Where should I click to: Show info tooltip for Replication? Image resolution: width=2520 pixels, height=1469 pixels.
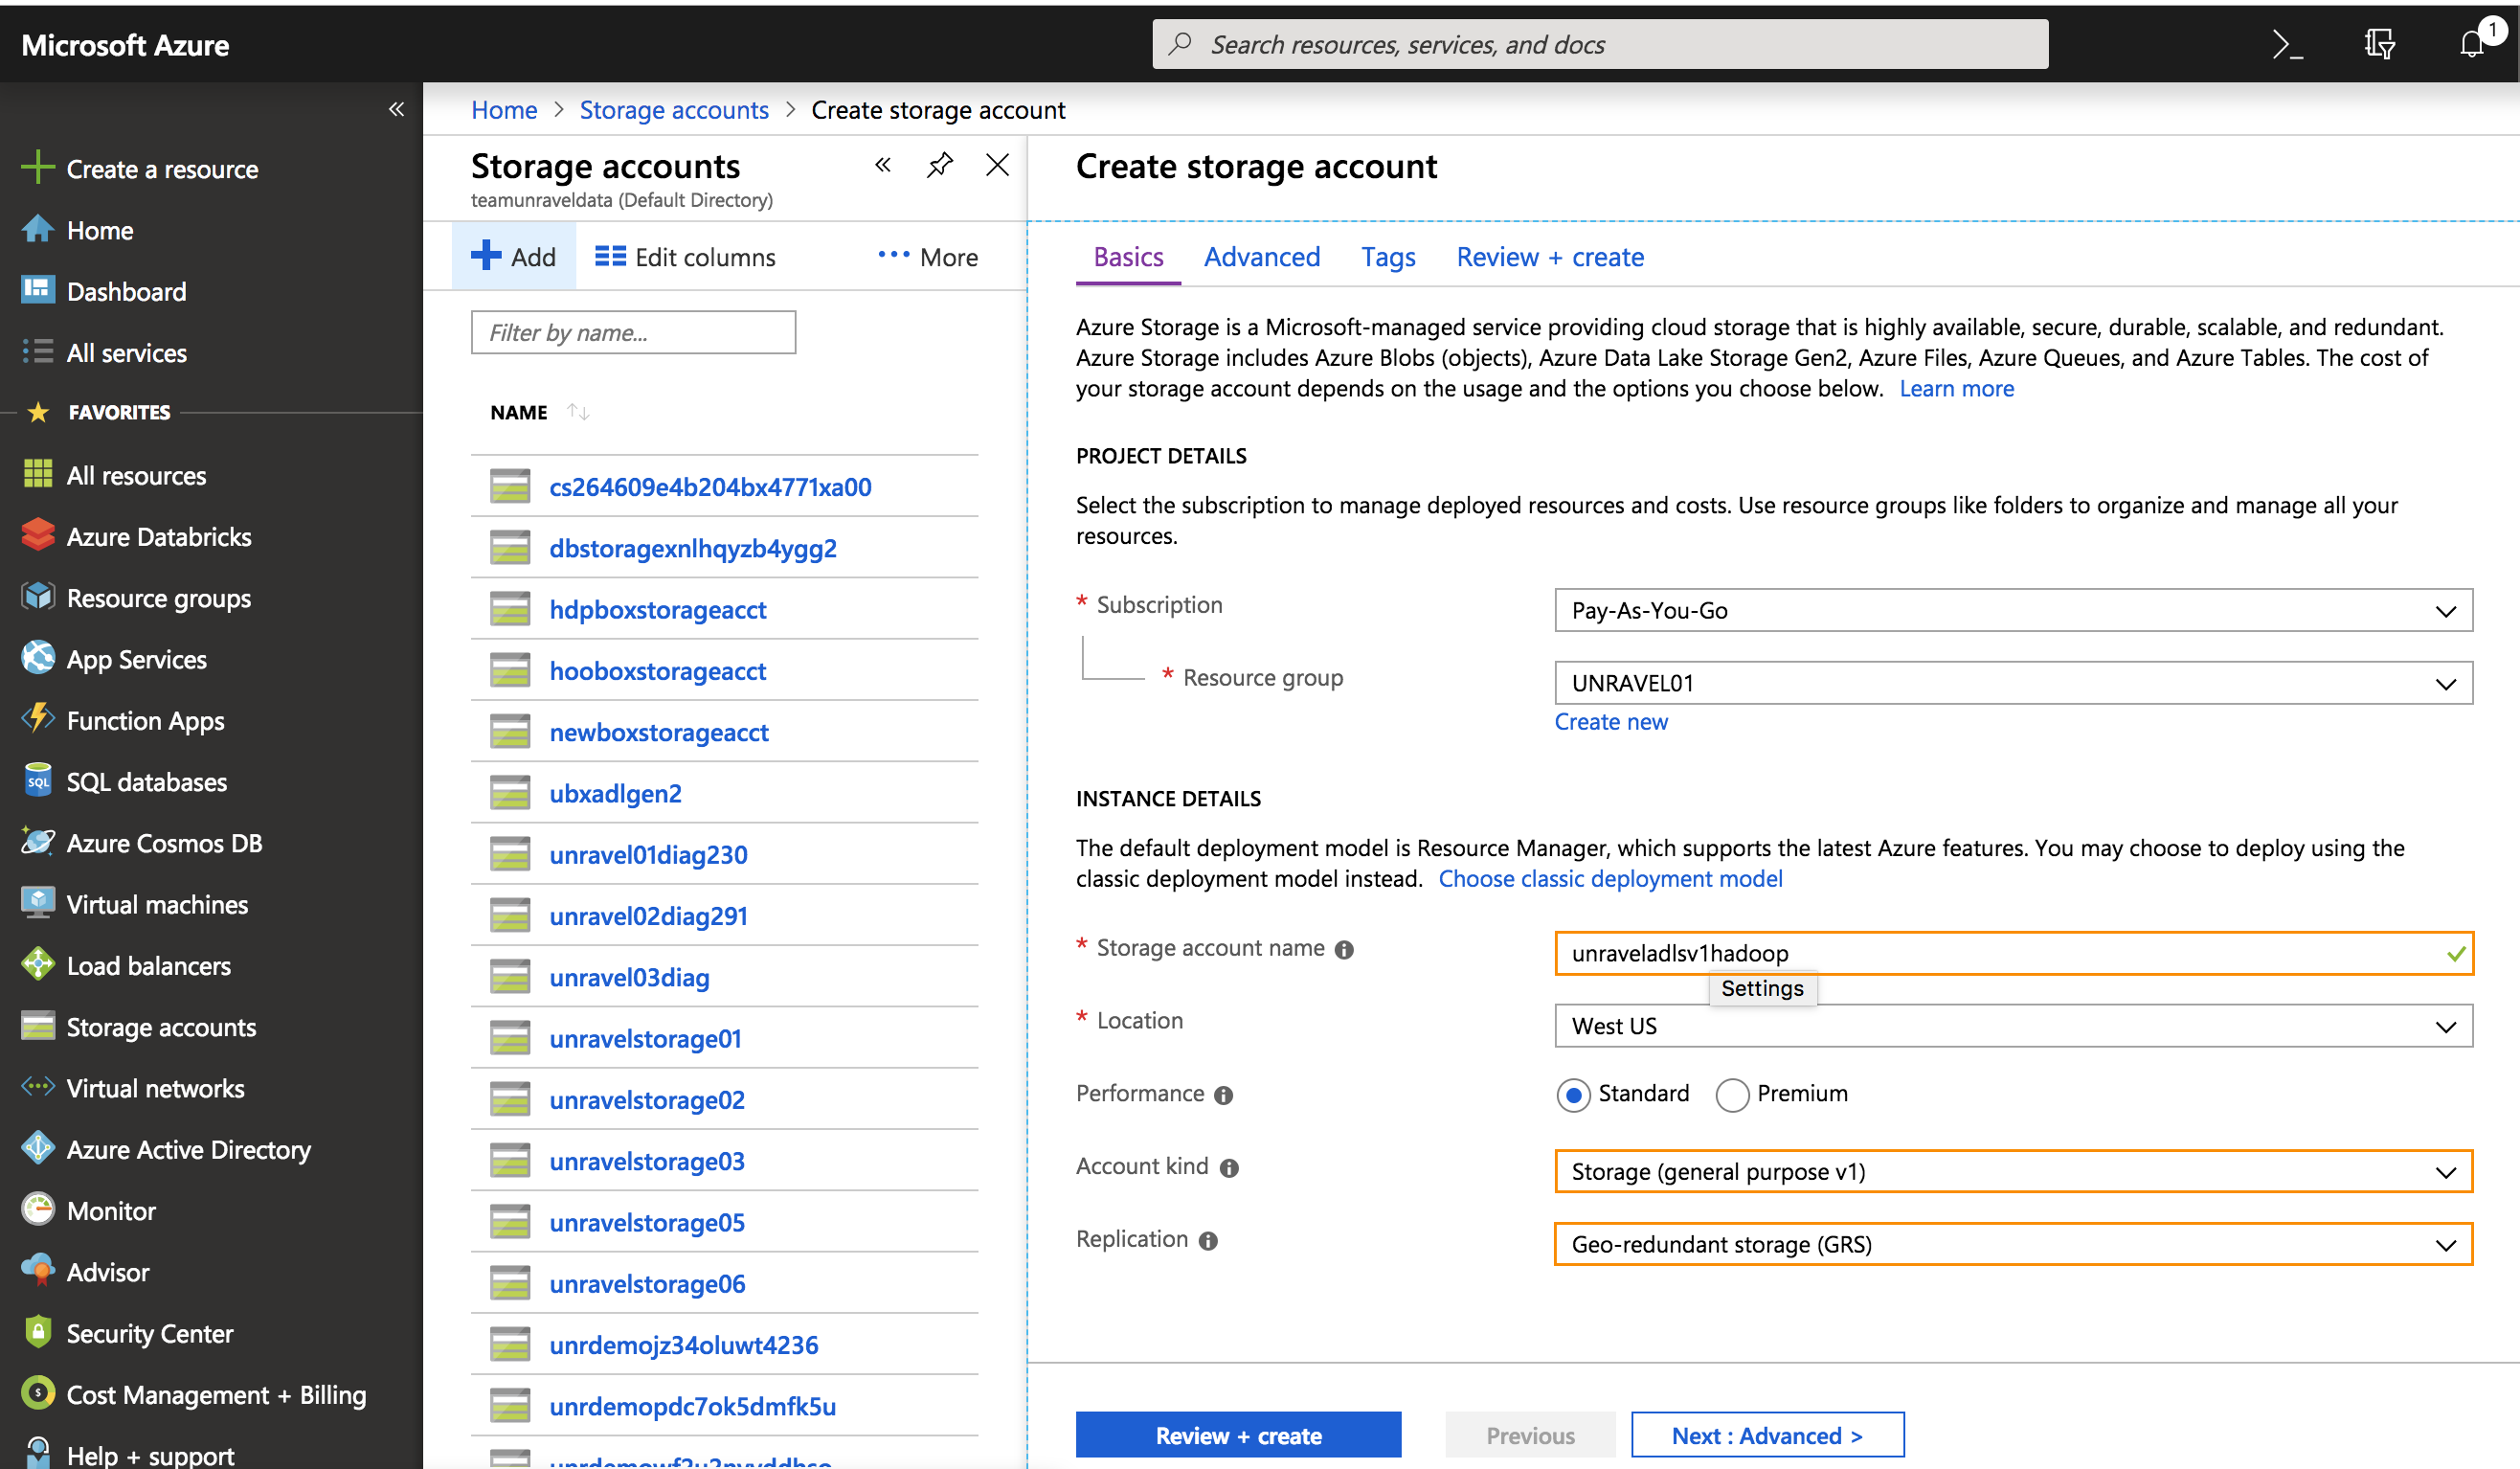click(x=1209, y=1241)
